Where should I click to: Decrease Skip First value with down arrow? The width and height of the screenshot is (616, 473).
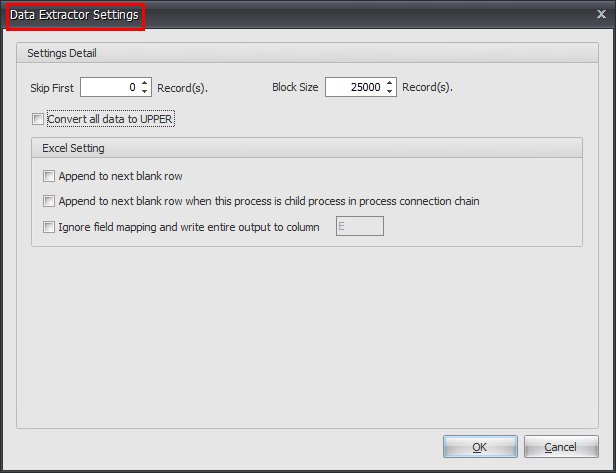[145, 93]
